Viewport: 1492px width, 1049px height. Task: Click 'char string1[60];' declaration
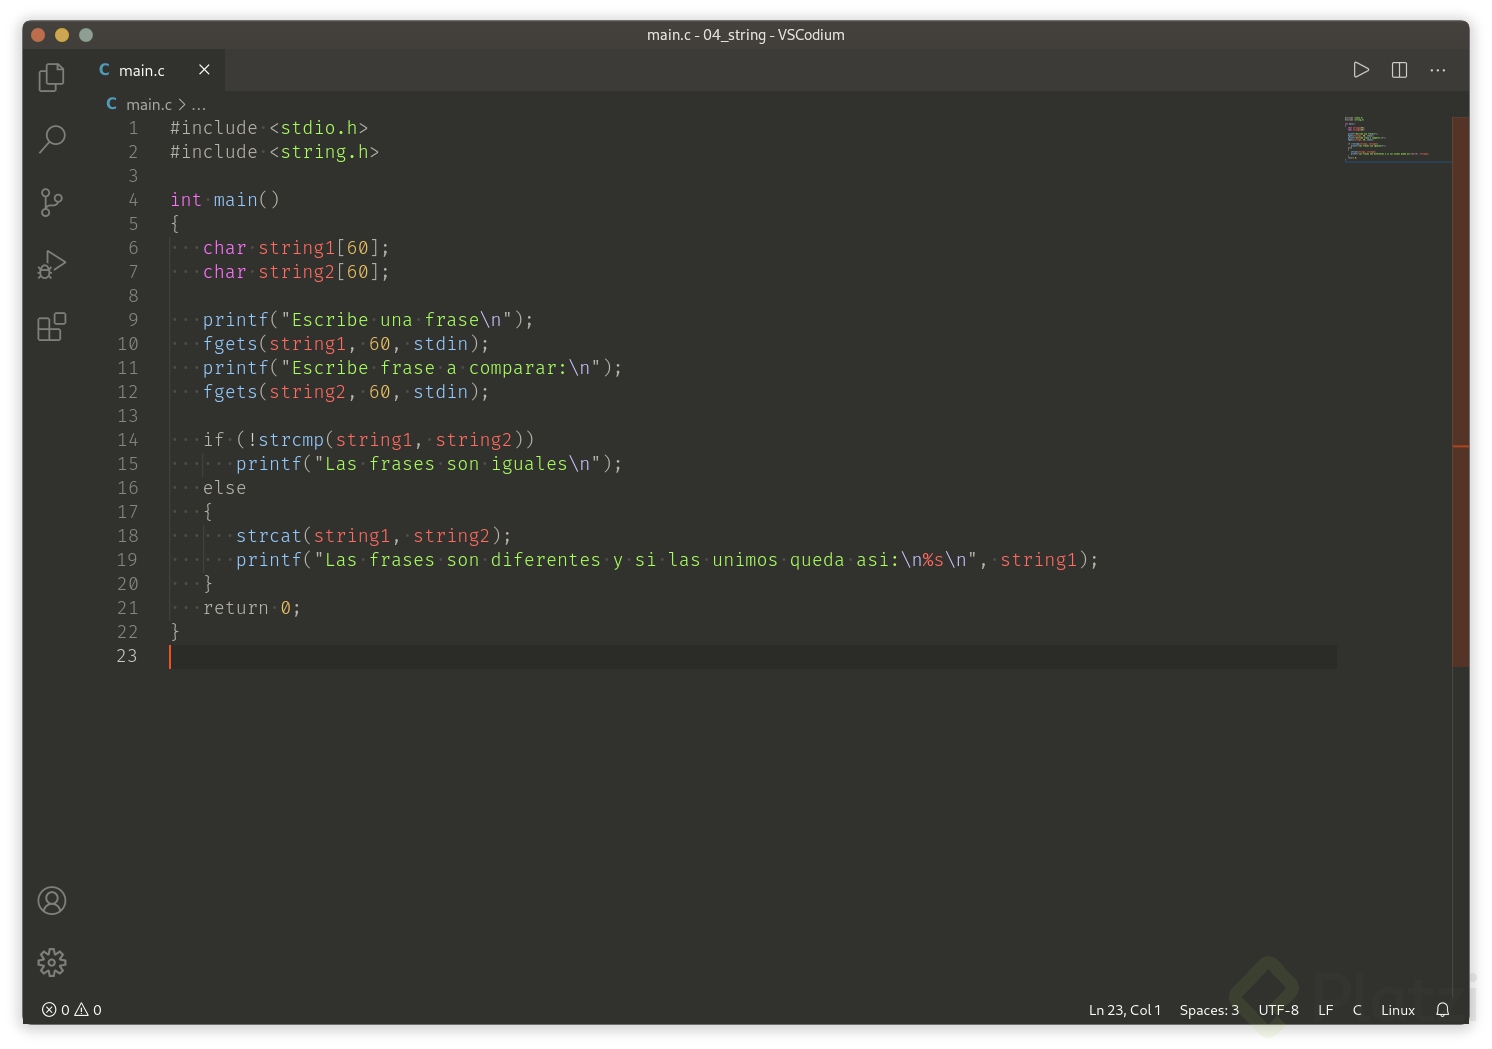pos(296,248)
